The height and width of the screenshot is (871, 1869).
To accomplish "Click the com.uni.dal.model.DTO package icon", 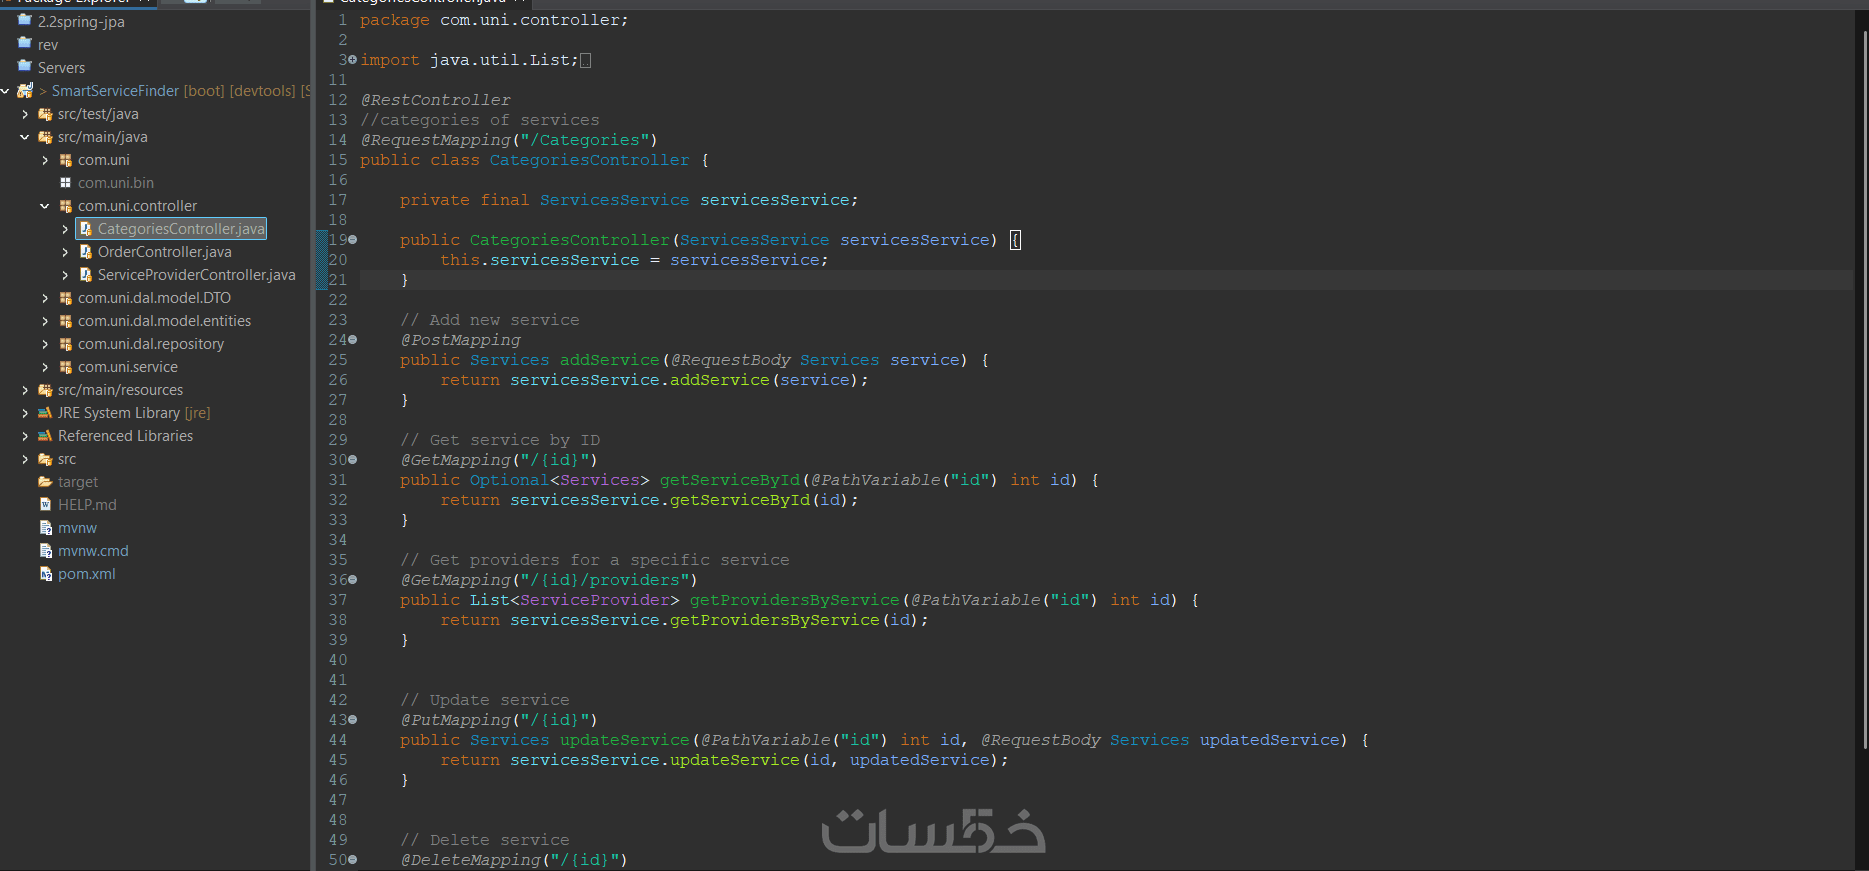I will tap(65, 298).
